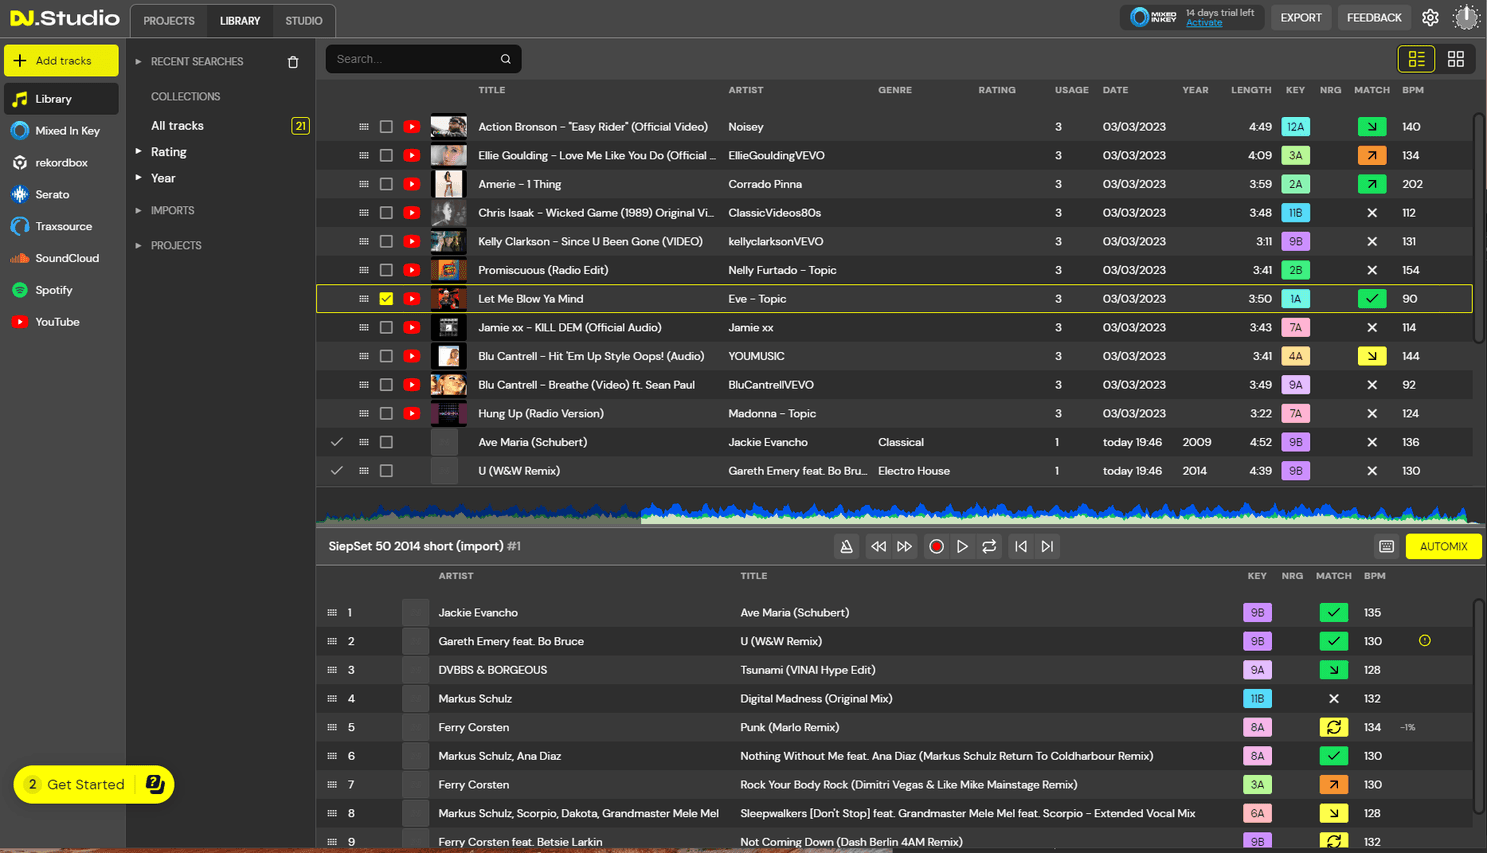The height and width of the screenshot is (853, 1487).
Task: Open YouTube source in sidebar
Action: 61,322
